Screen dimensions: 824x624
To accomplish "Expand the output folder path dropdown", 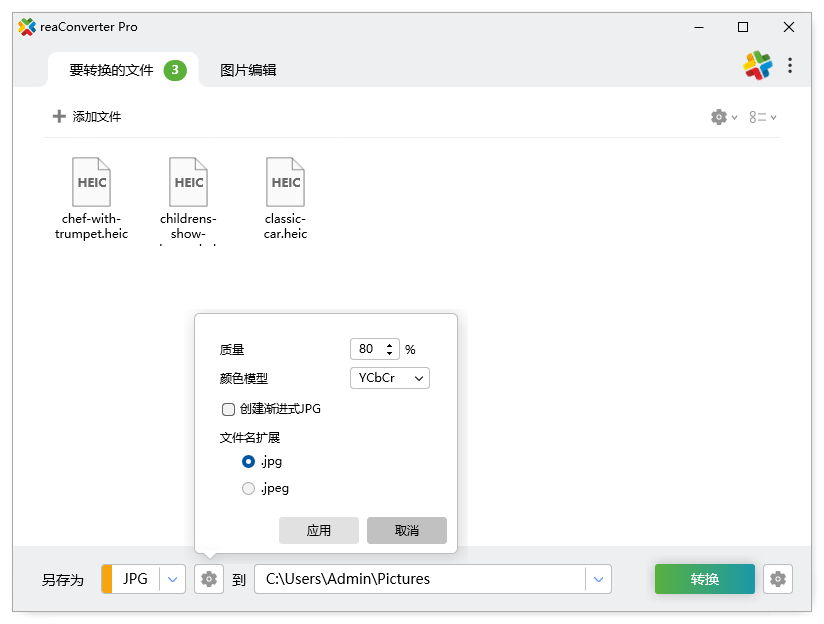I will pyautogui.click(x=598, y=579).
